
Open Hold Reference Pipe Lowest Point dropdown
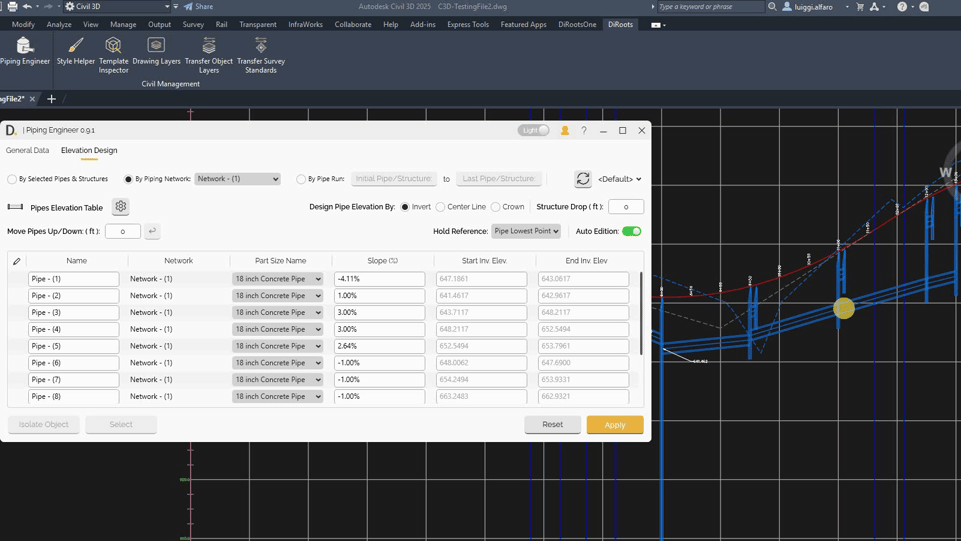(526, 231)
